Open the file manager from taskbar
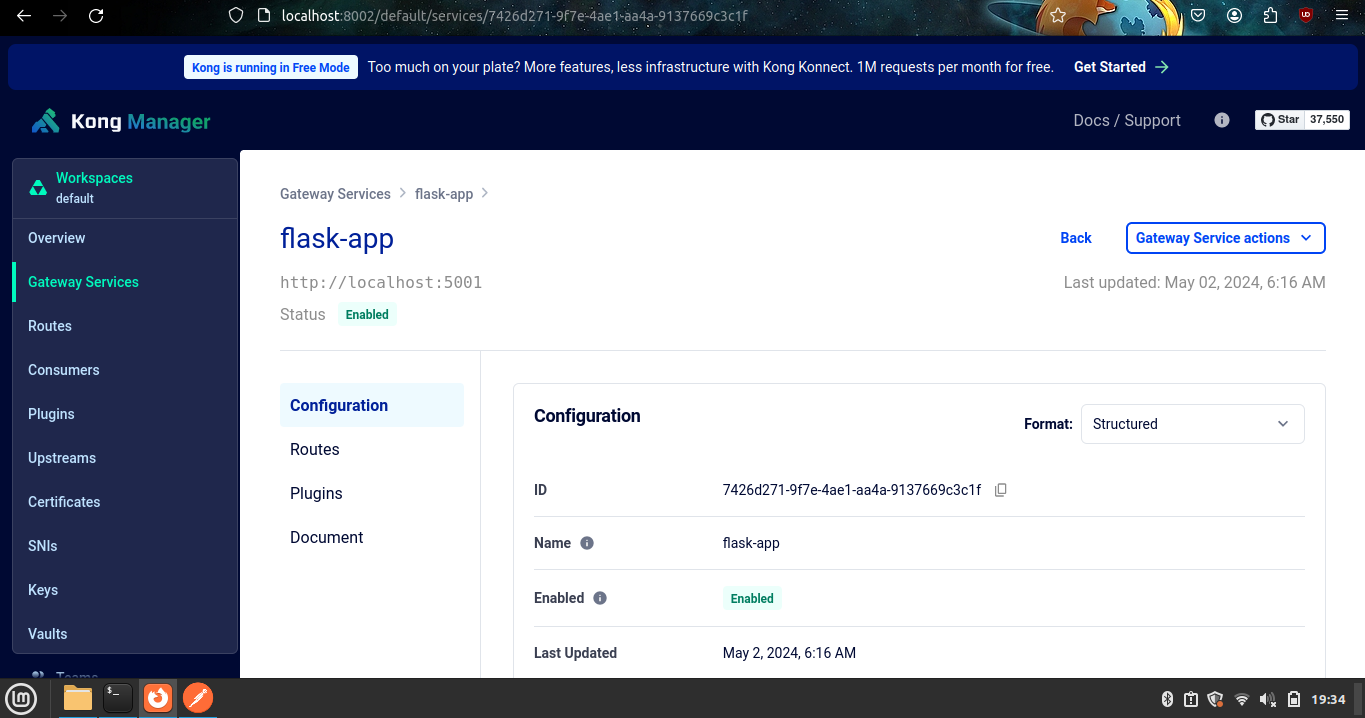The image size is (1365, 718). pos(78,698)
